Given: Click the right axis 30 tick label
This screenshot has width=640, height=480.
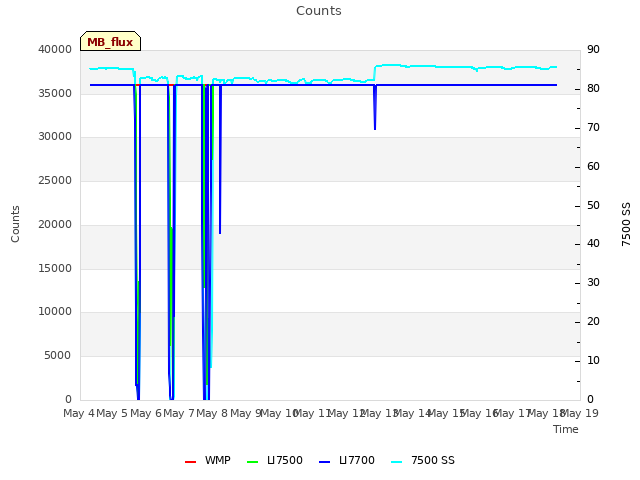Looking at the screenshot, I should tap(593, 282).
